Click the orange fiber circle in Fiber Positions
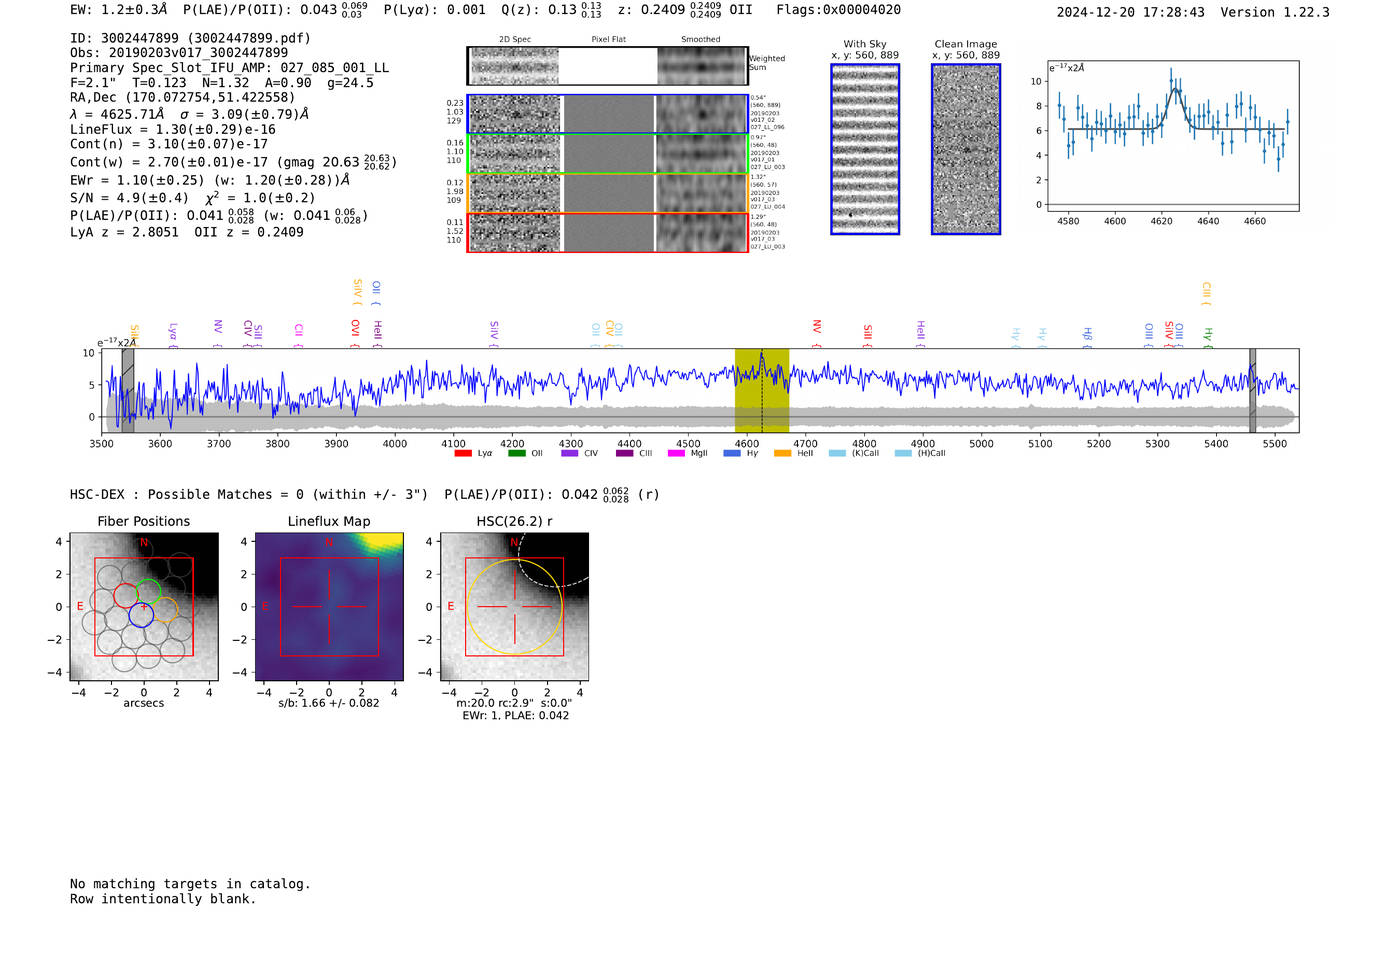 (166, 610)
